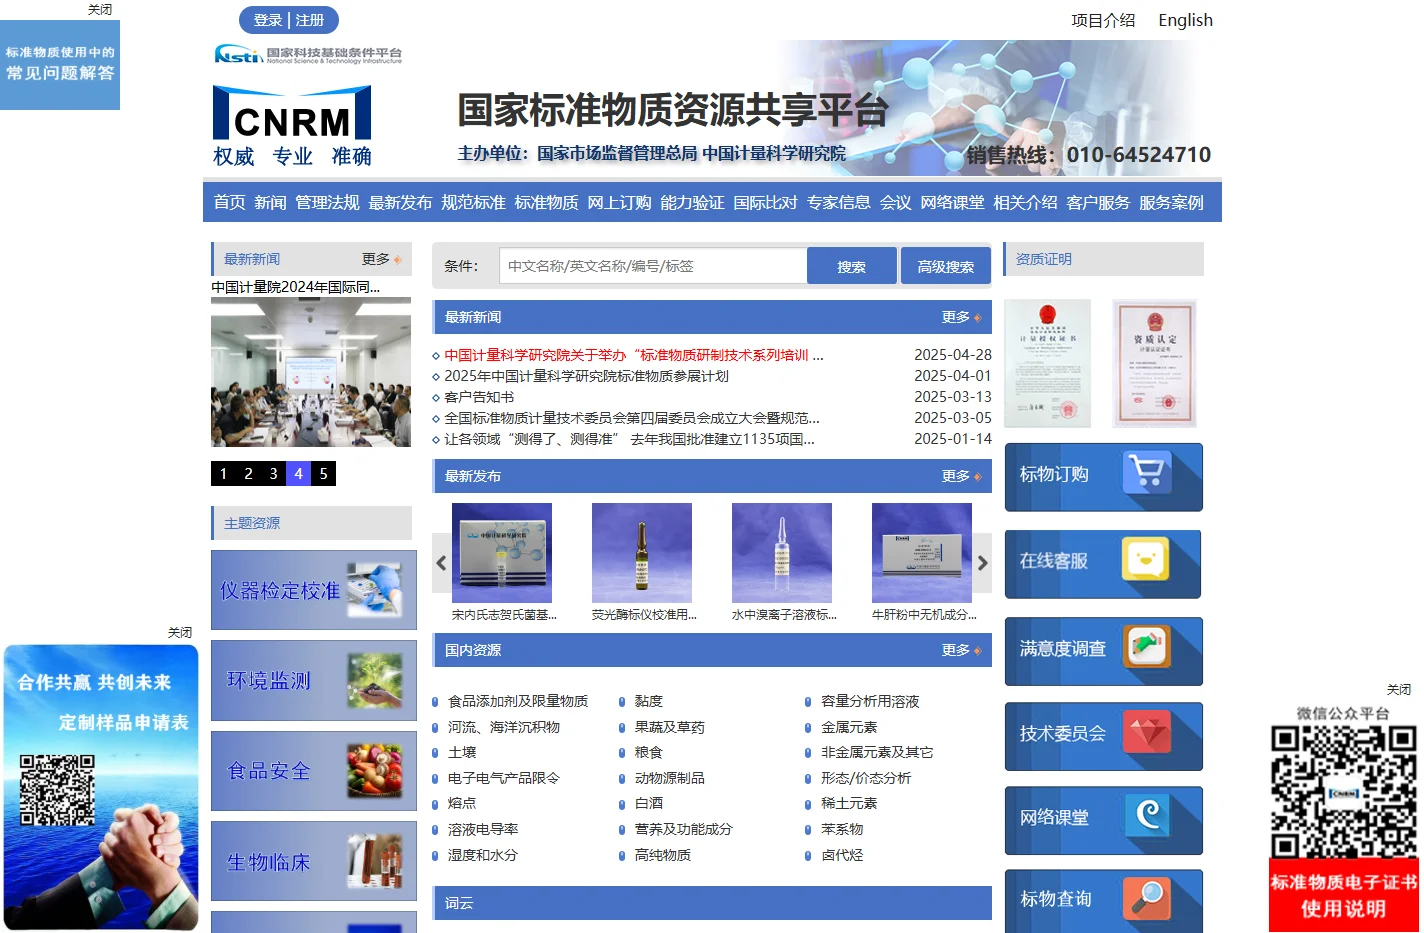Open the 高纯物质 category link
This screenshot has width=1424, height=933.
[663, 855]
